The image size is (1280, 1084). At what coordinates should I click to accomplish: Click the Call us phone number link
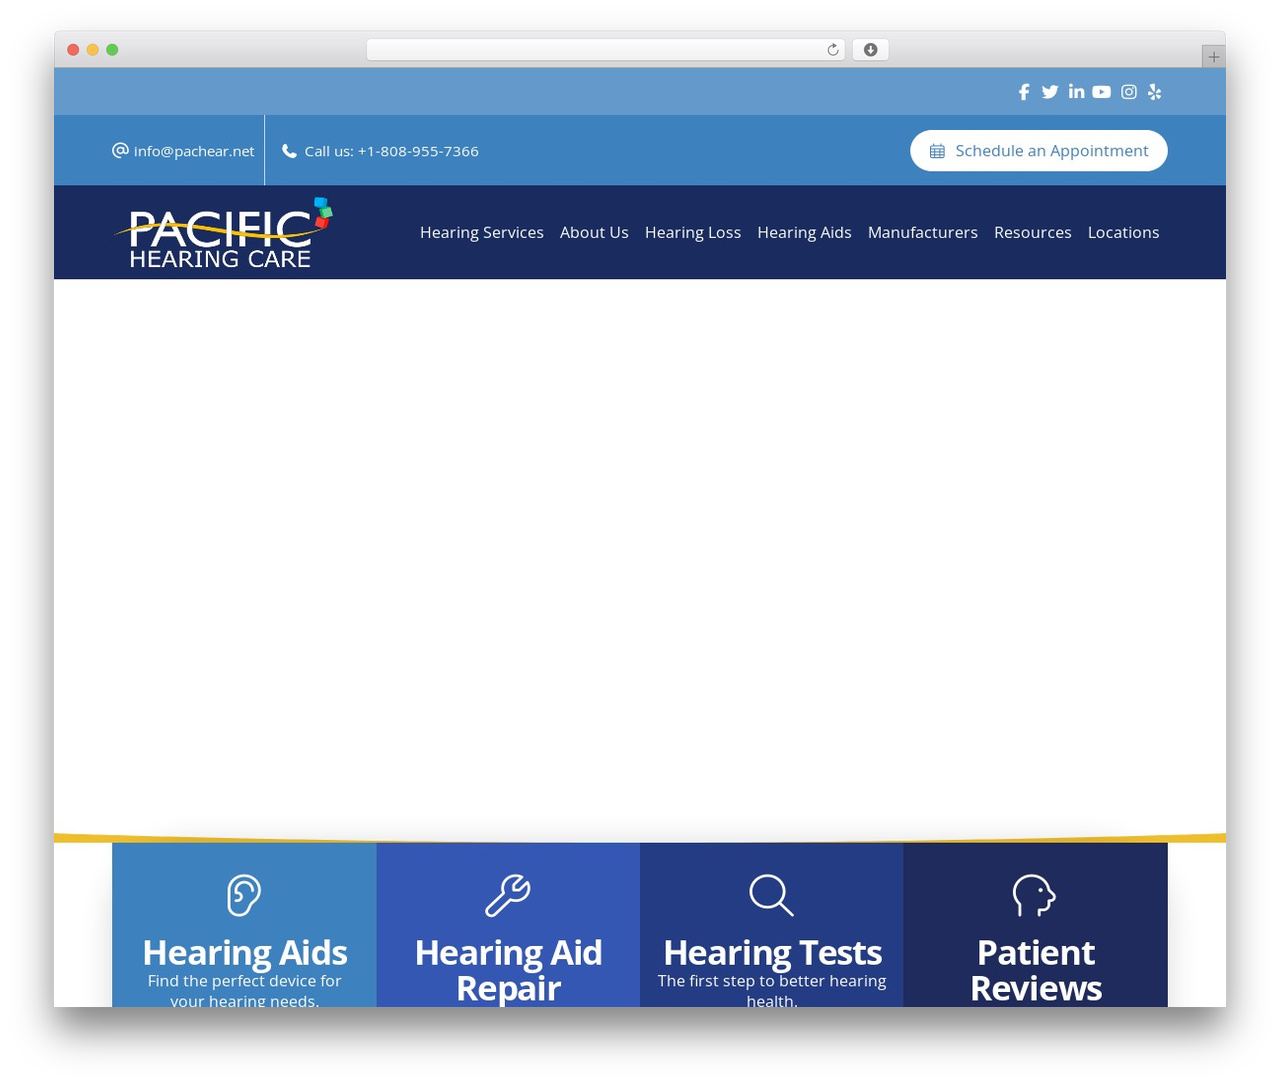coord(380,151)
